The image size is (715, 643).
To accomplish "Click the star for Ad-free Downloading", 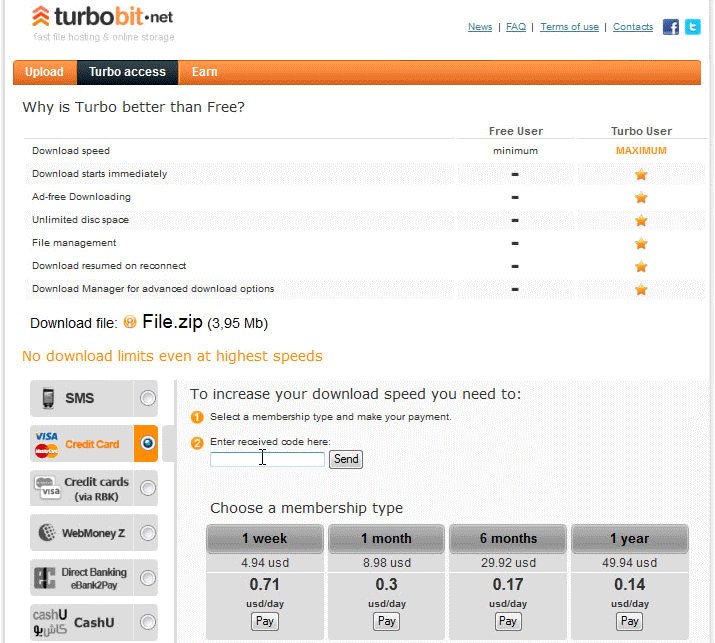I will 641,197.
